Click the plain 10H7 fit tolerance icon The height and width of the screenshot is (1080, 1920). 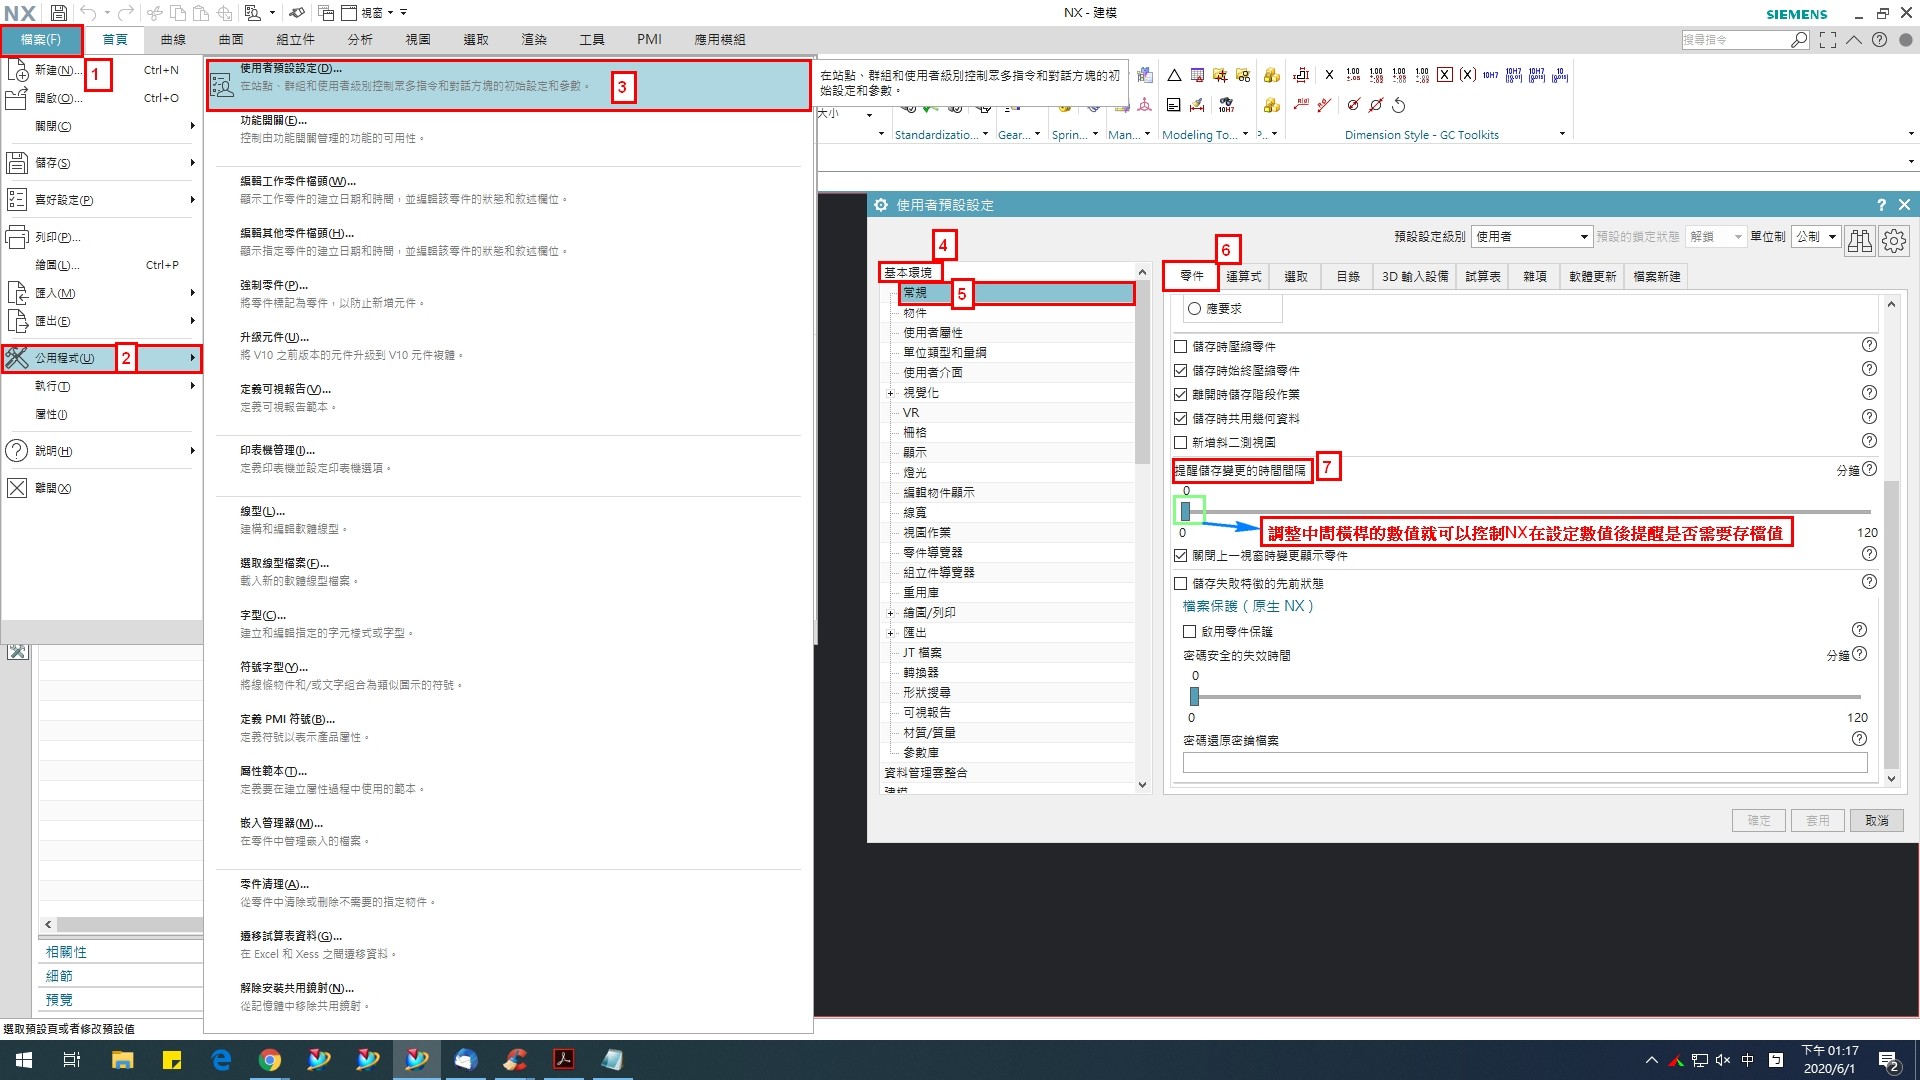1490,75
